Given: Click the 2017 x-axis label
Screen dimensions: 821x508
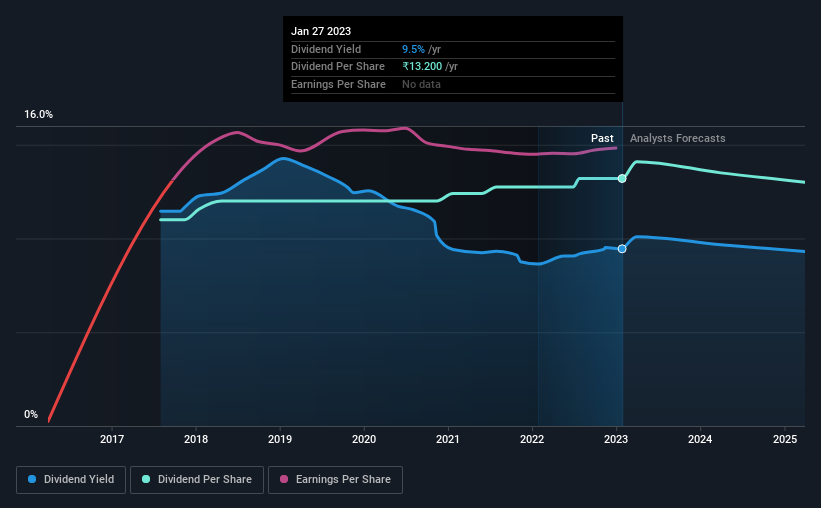Looking at the screenshot, I should pyautogui.click(x=112, y=439).
